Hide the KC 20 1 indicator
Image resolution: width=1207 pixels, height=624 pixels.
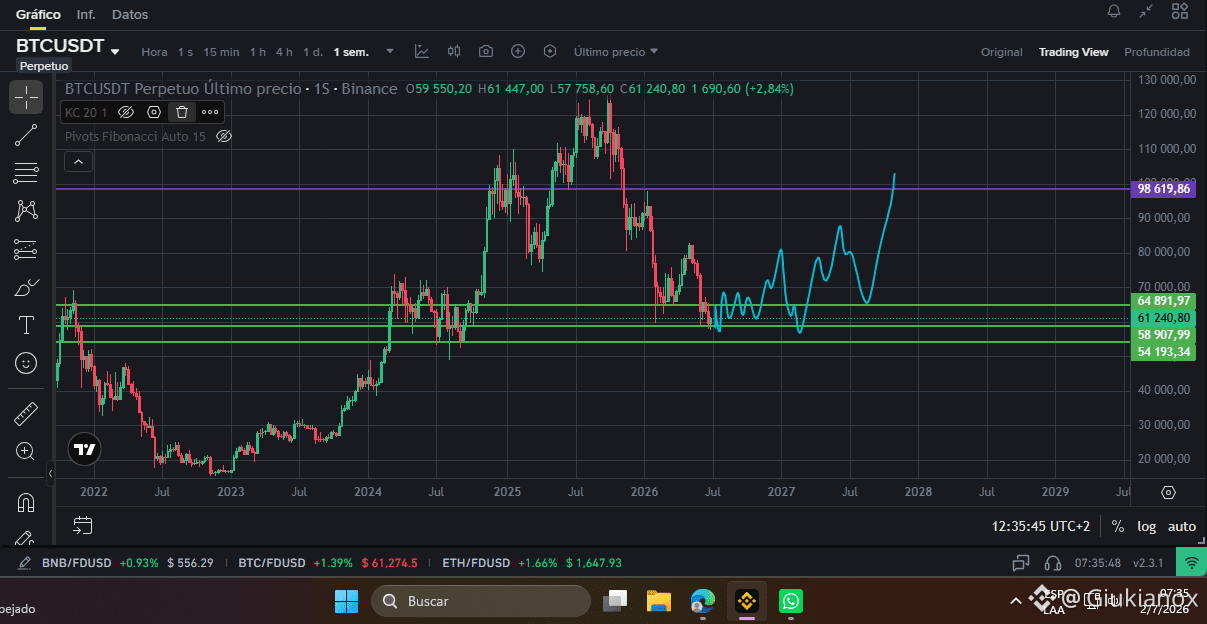[x=126, y=112]
